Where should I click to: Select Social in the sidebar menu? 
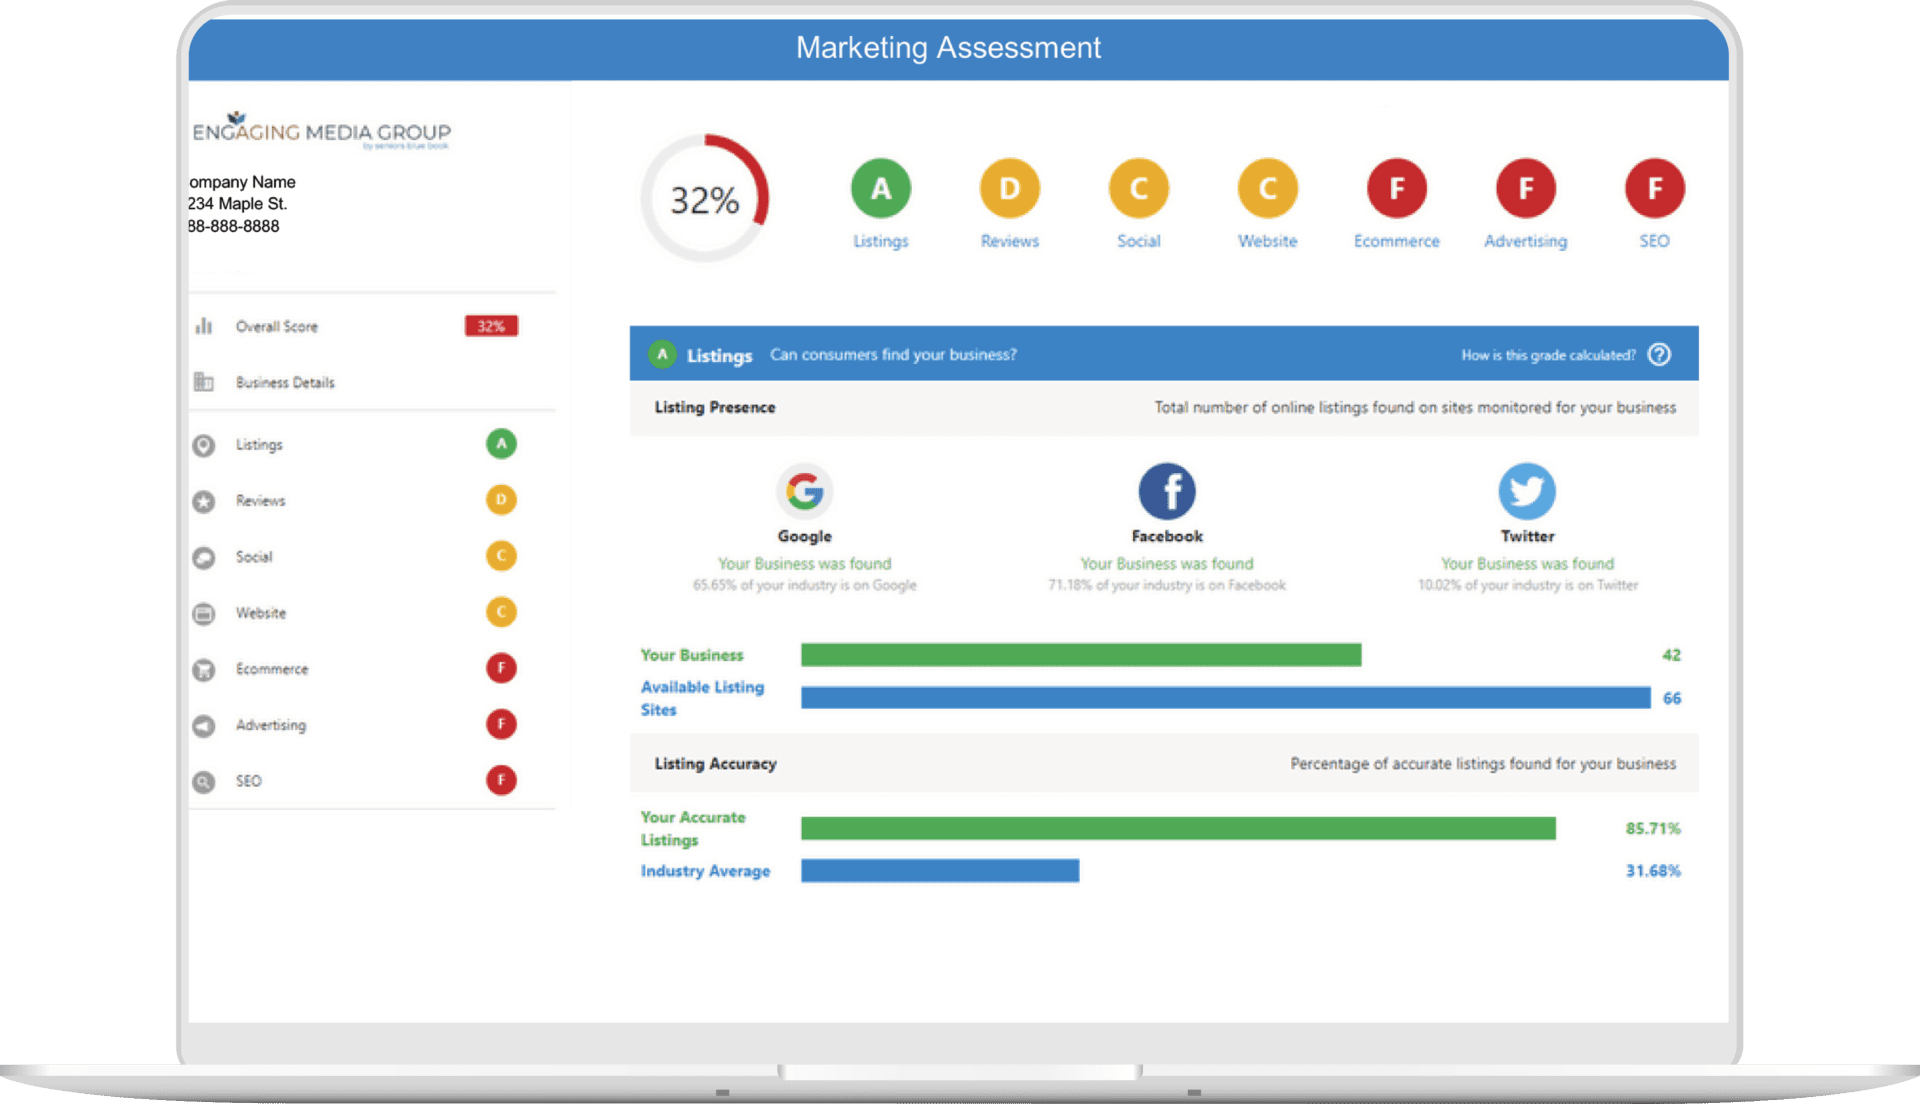[254, 557]
